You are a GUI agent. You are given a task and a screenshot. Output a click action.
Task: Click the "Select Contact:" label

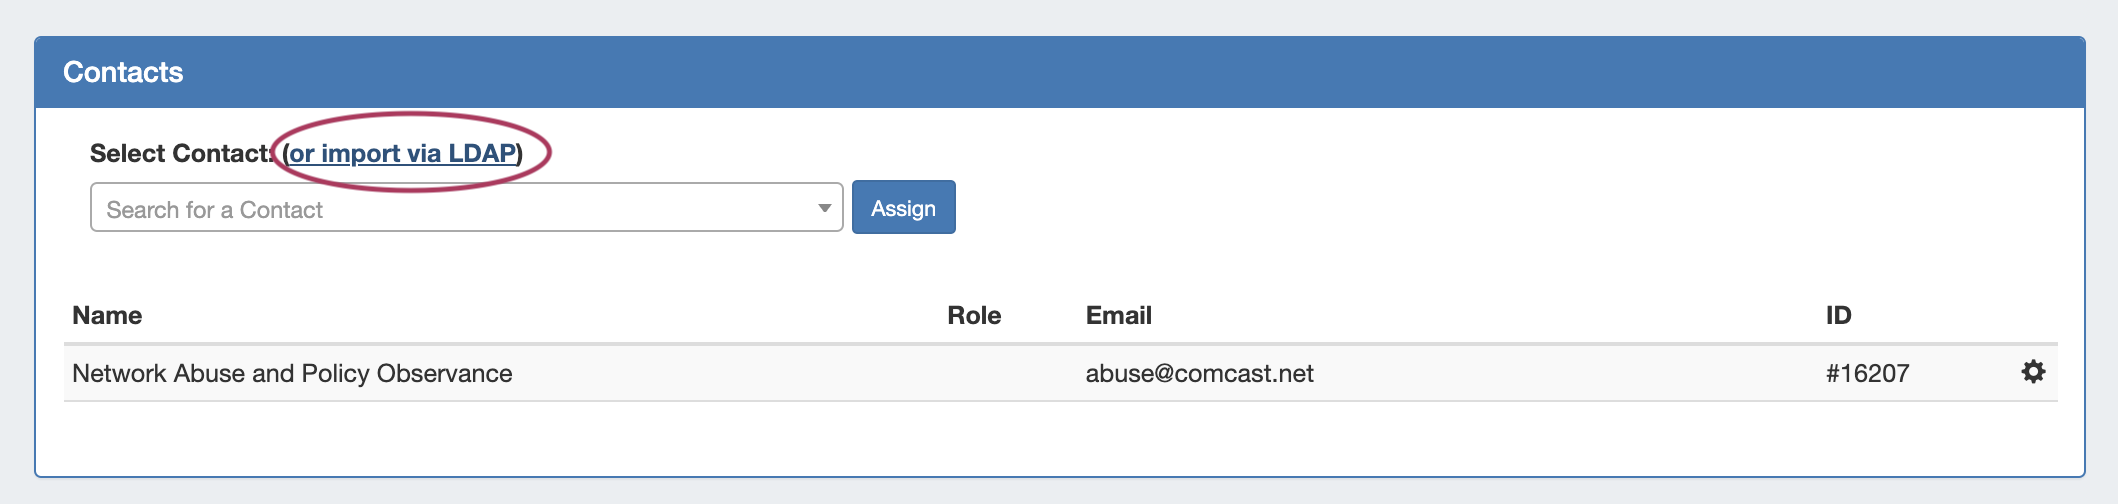(180, 153)
